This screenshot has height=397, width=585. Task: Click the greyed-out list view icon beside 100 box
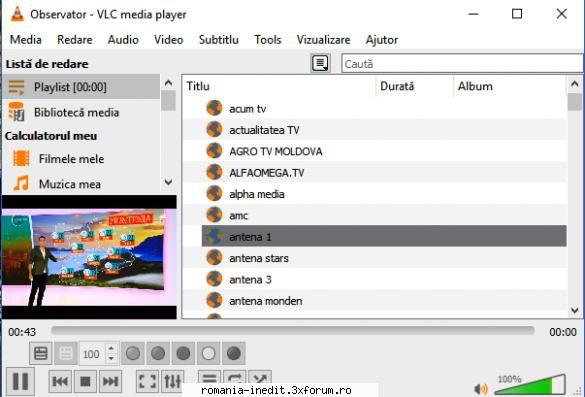click(x=66, y=353)
